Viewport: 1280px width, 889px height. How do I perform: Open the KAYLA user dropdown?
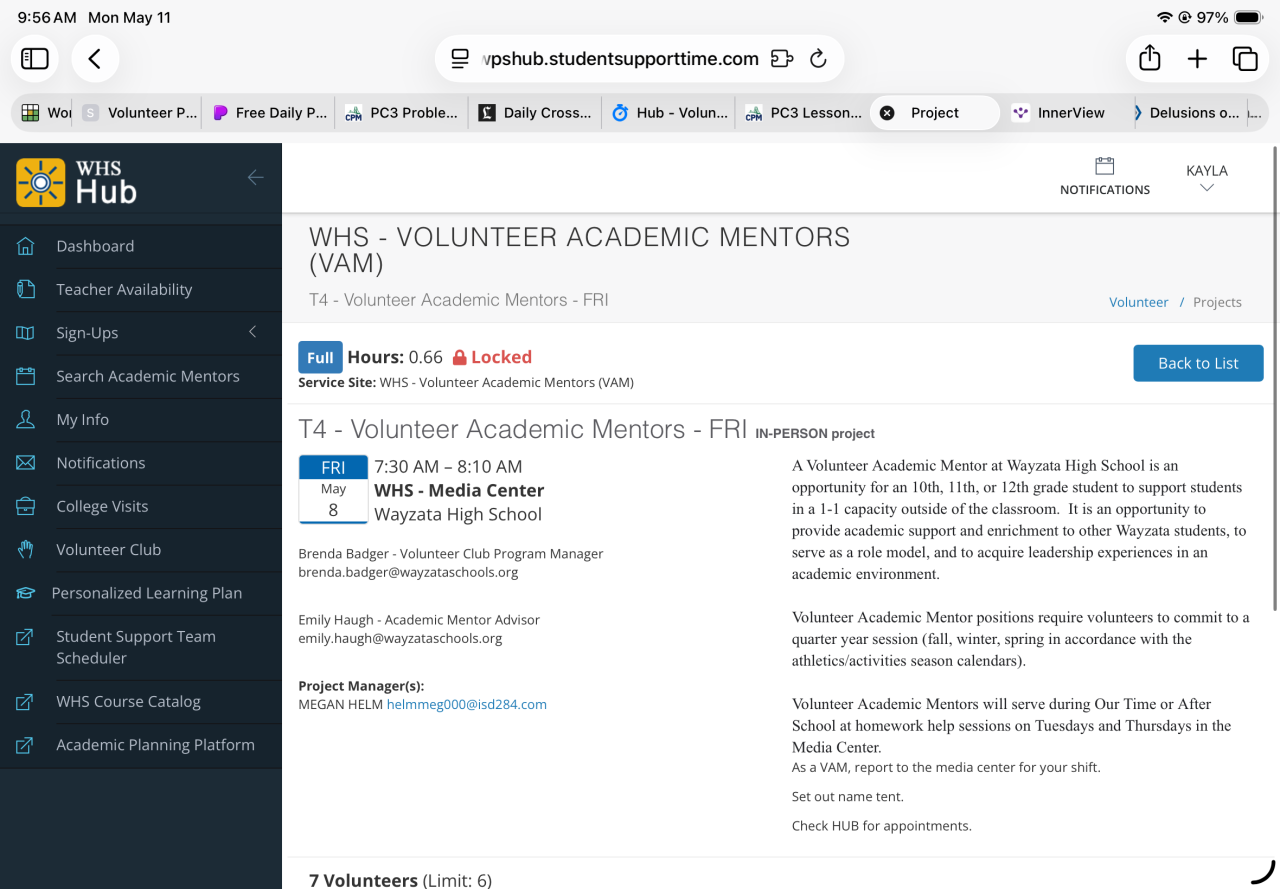[x=1207, y=177]
